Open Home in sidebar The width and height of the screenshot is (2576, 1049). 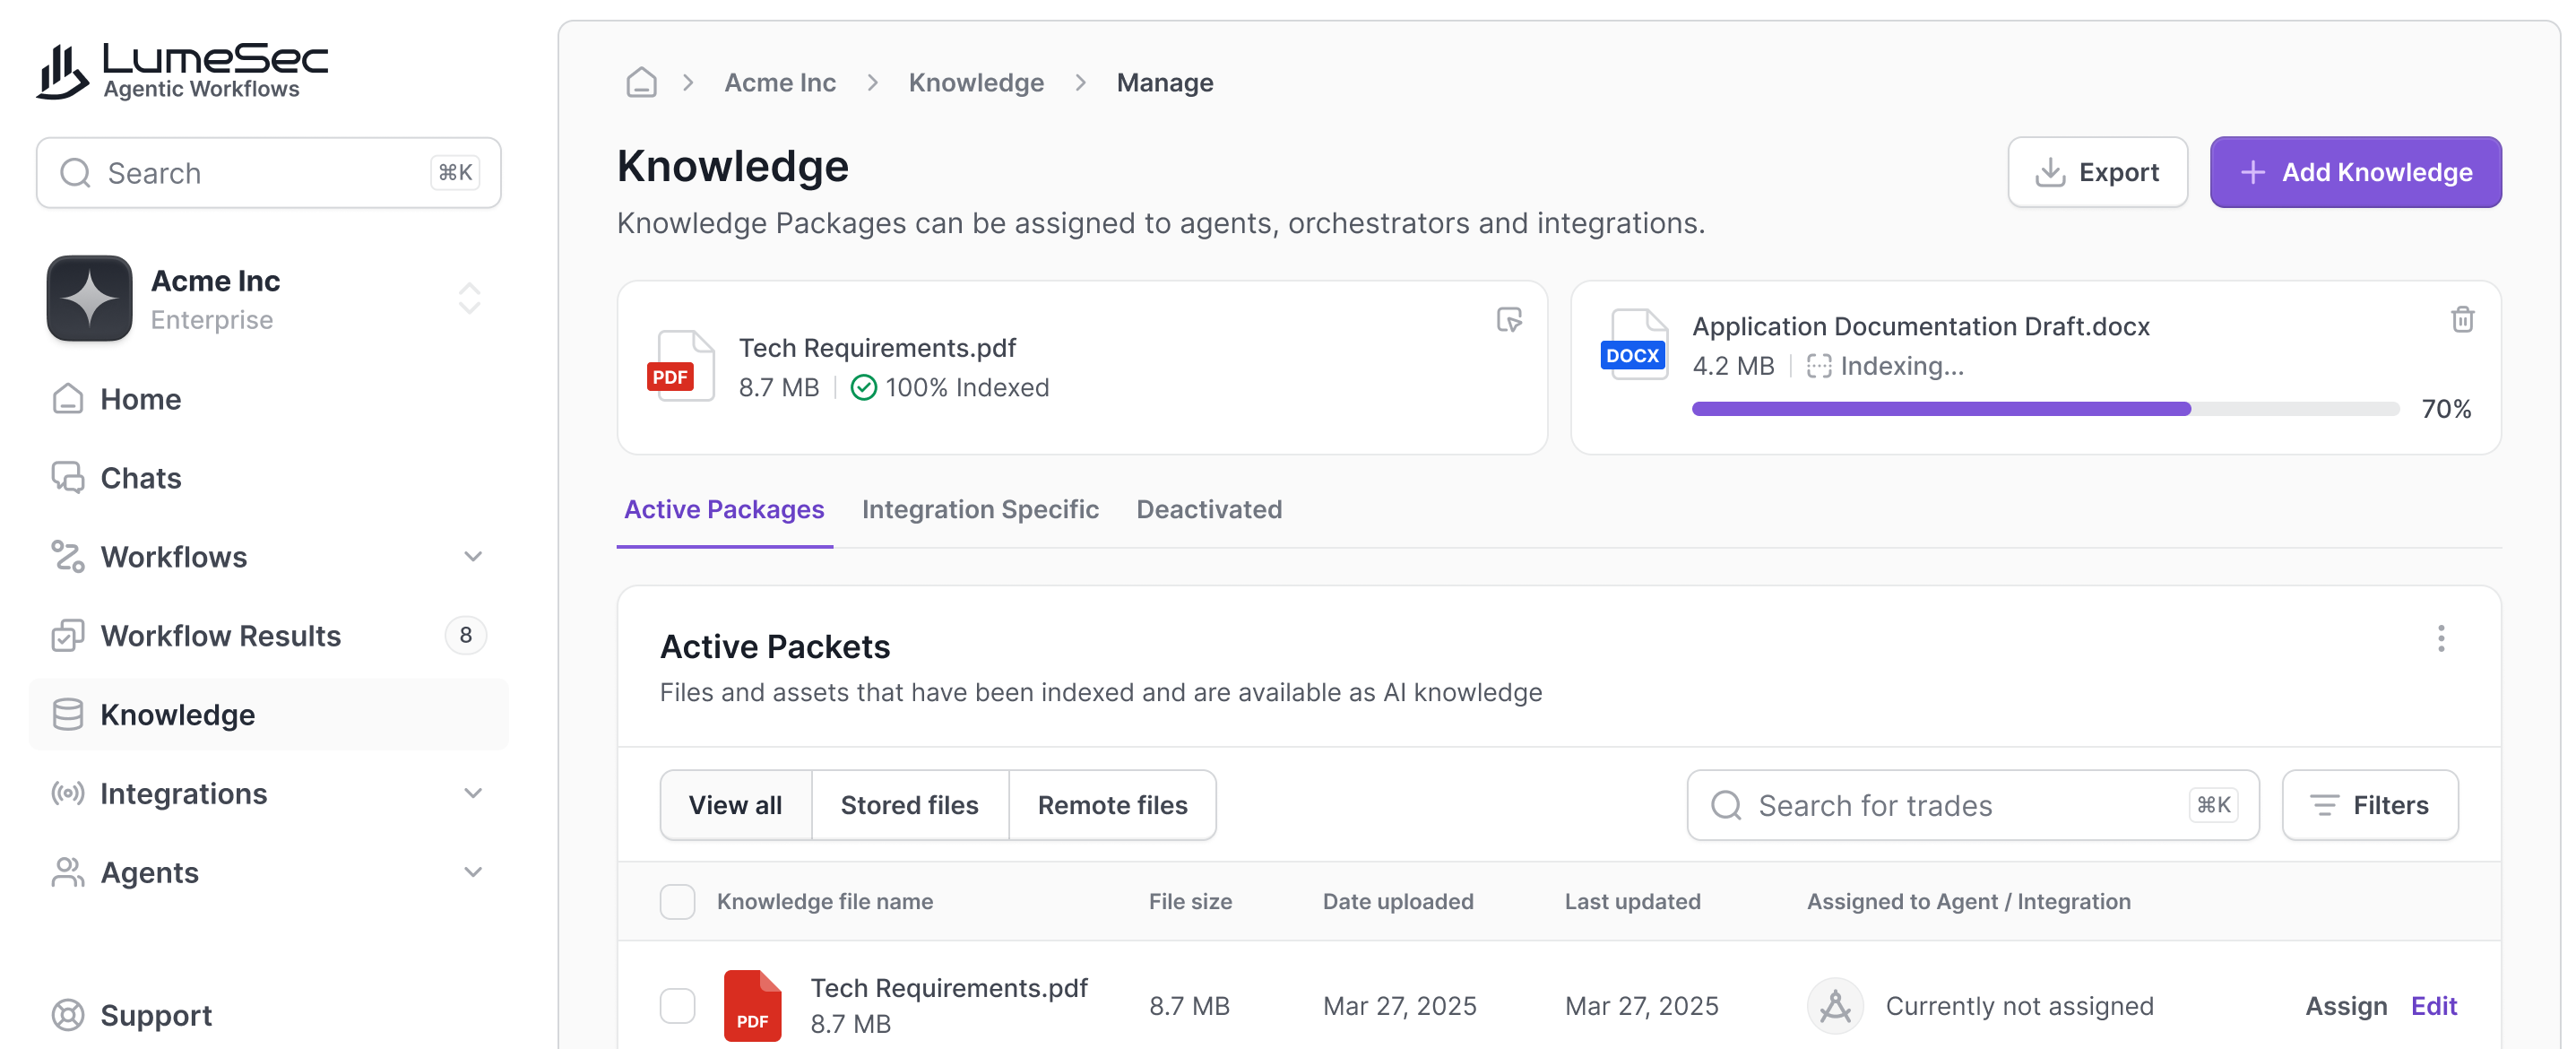click(x=268, y=398)
